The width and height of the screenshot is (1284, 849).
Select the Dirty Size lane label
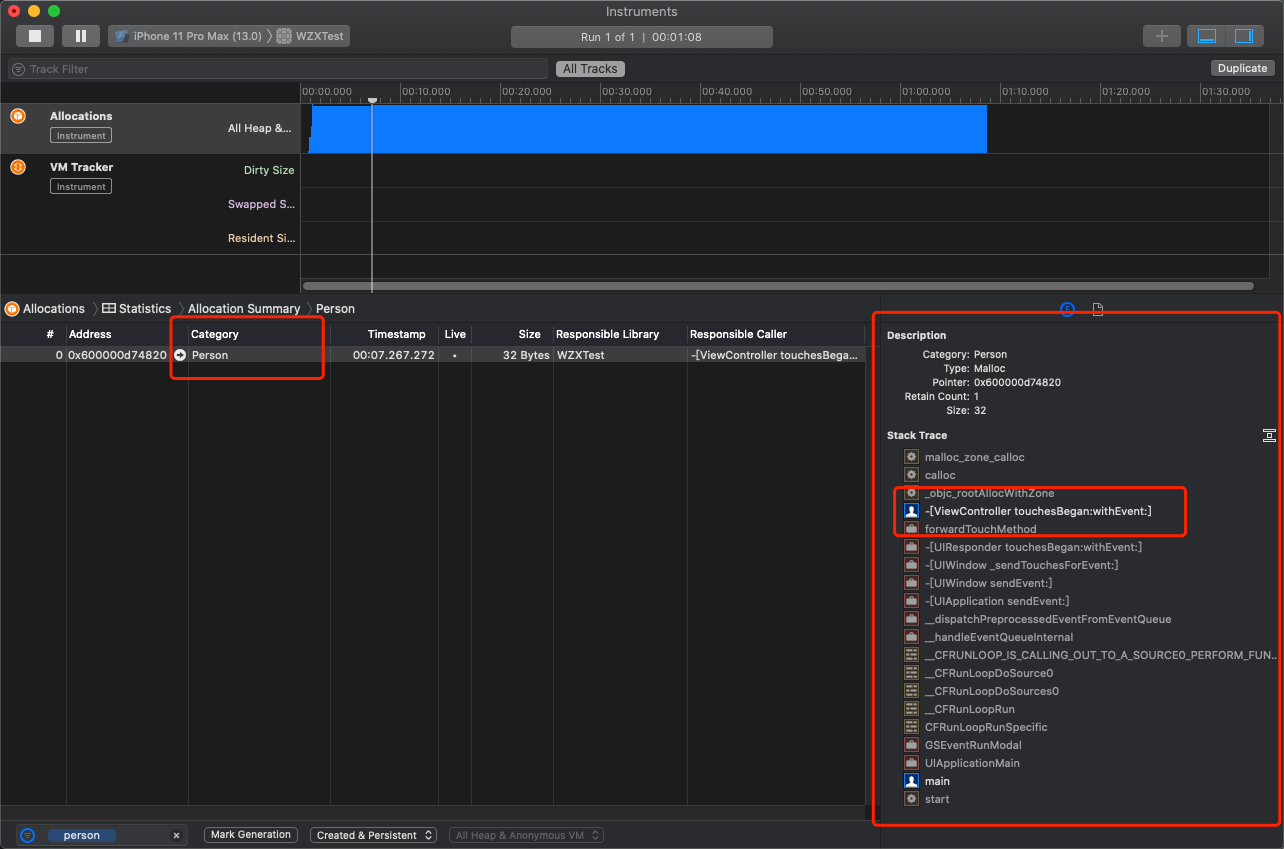point(269,170)
